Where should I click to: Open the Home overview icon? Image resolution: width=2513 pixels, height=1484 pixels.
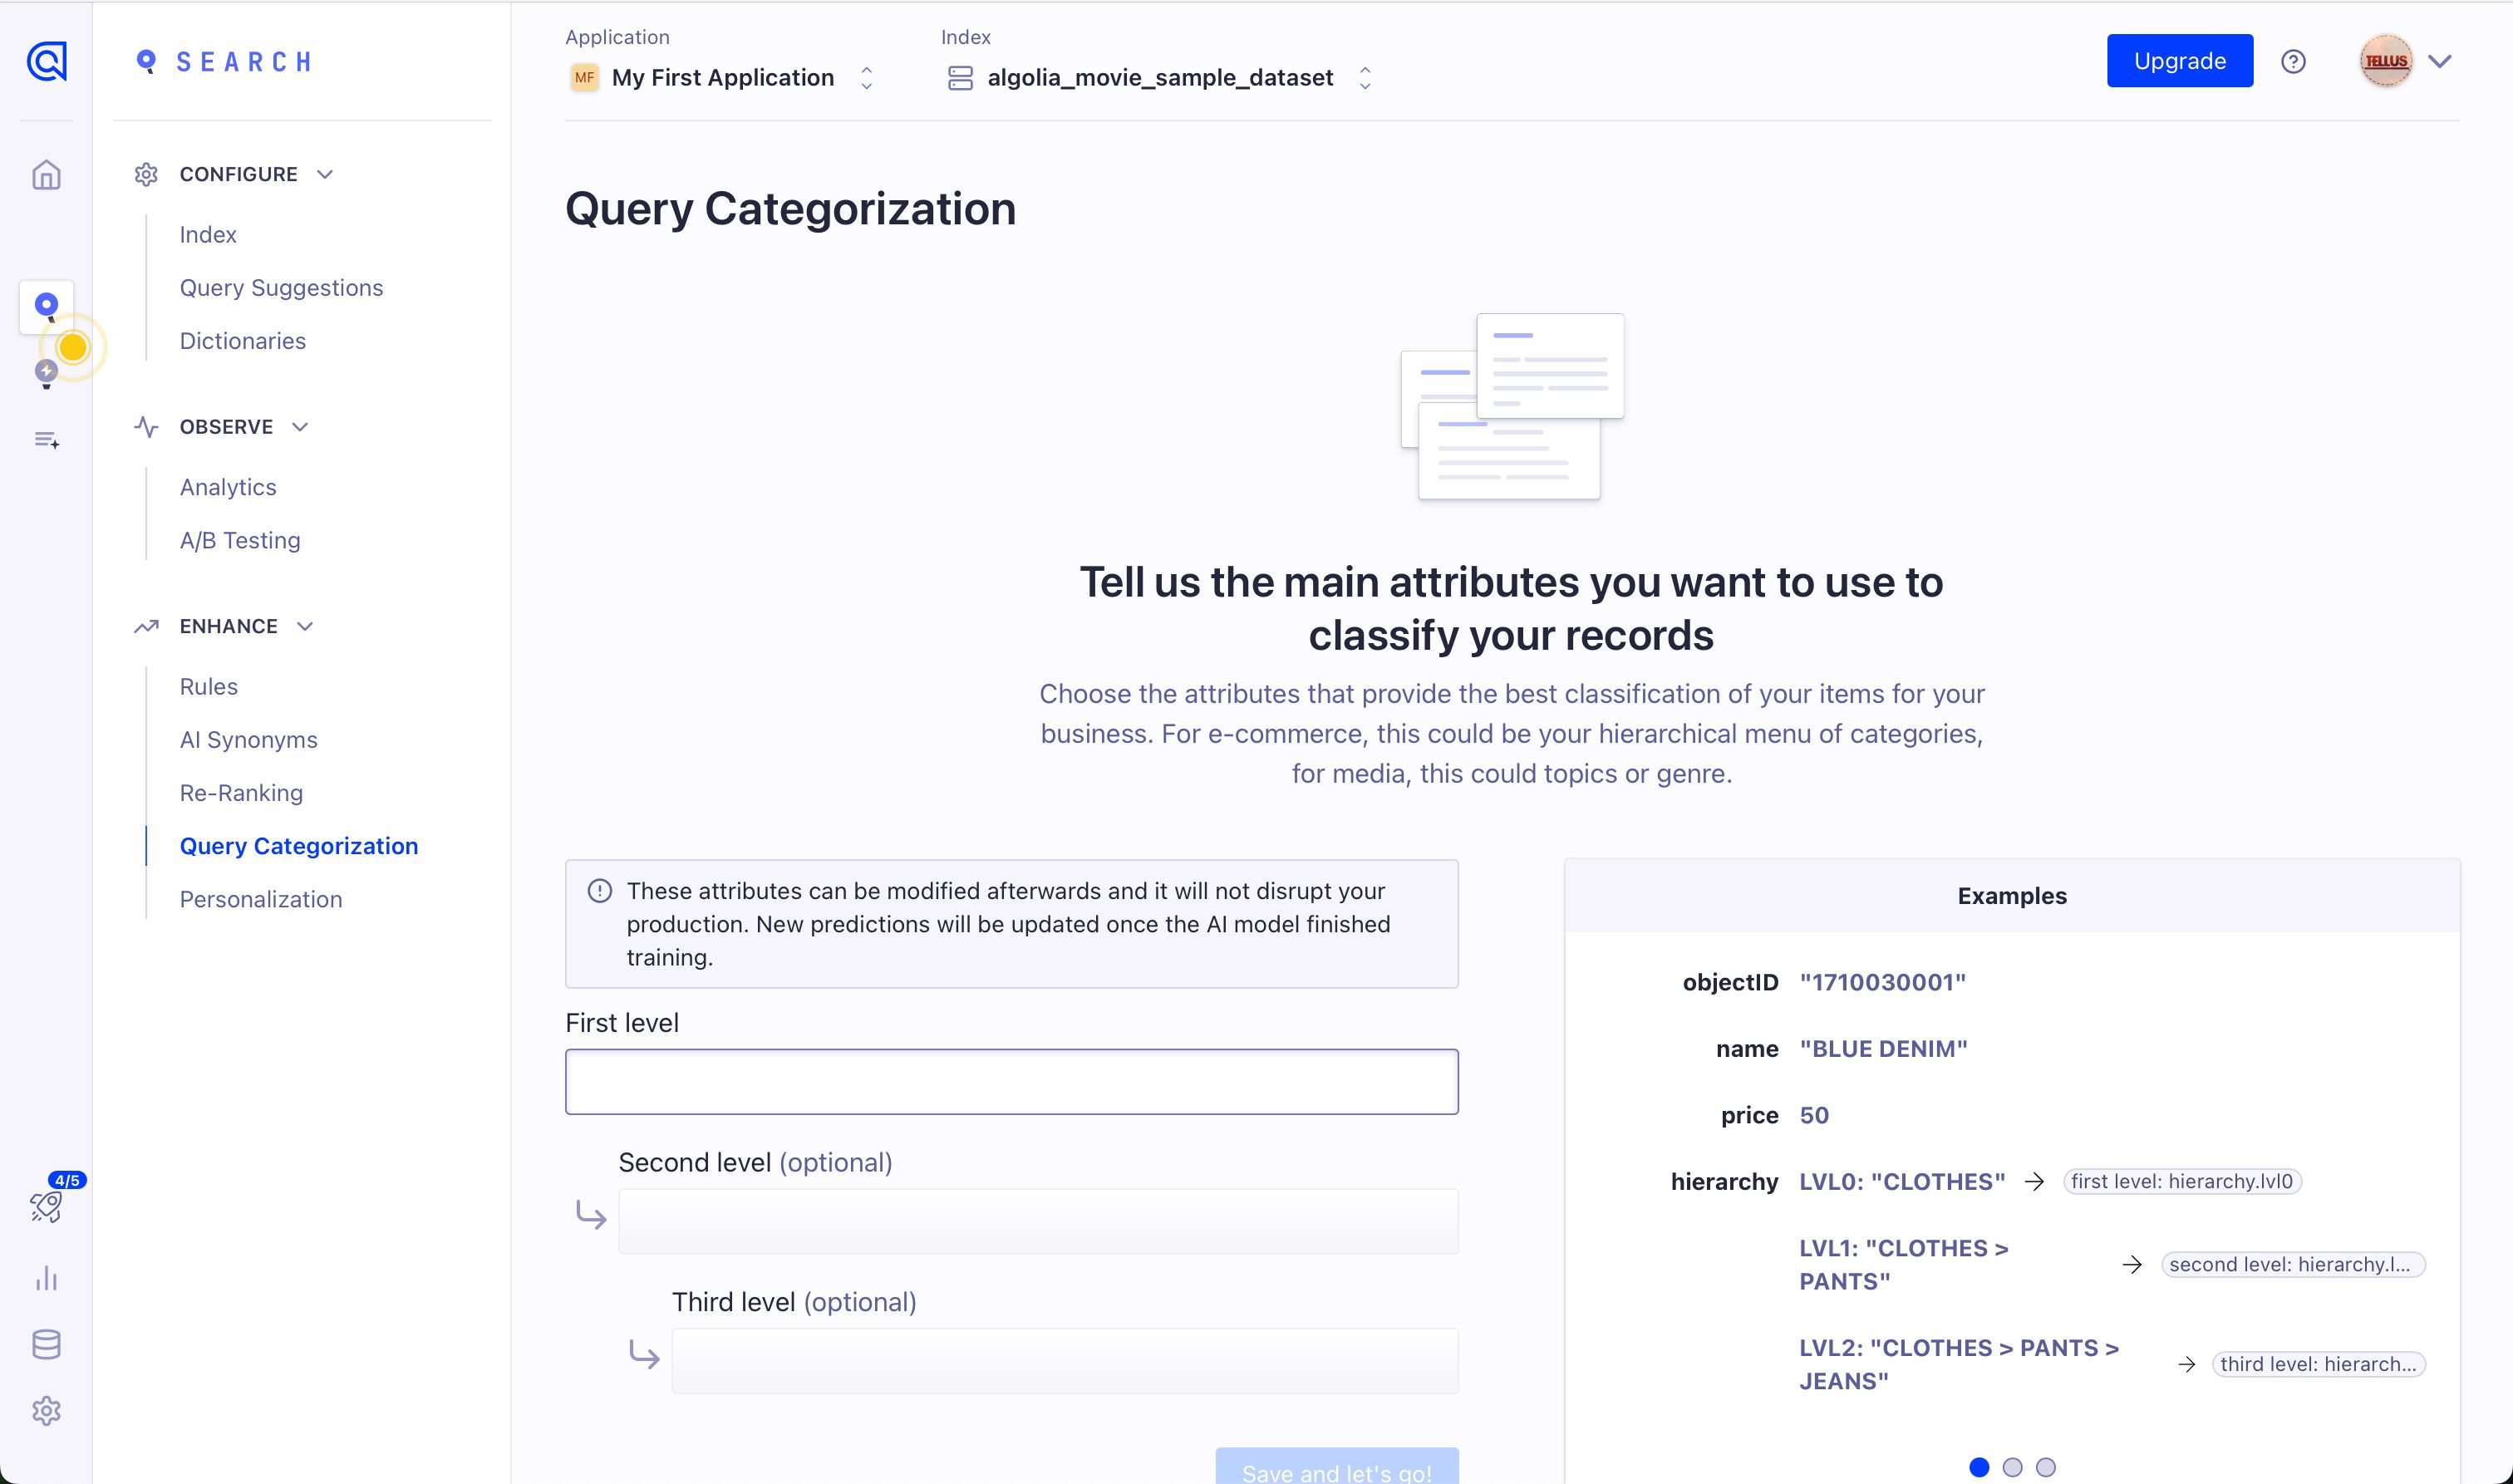click(x=46, y=175)
